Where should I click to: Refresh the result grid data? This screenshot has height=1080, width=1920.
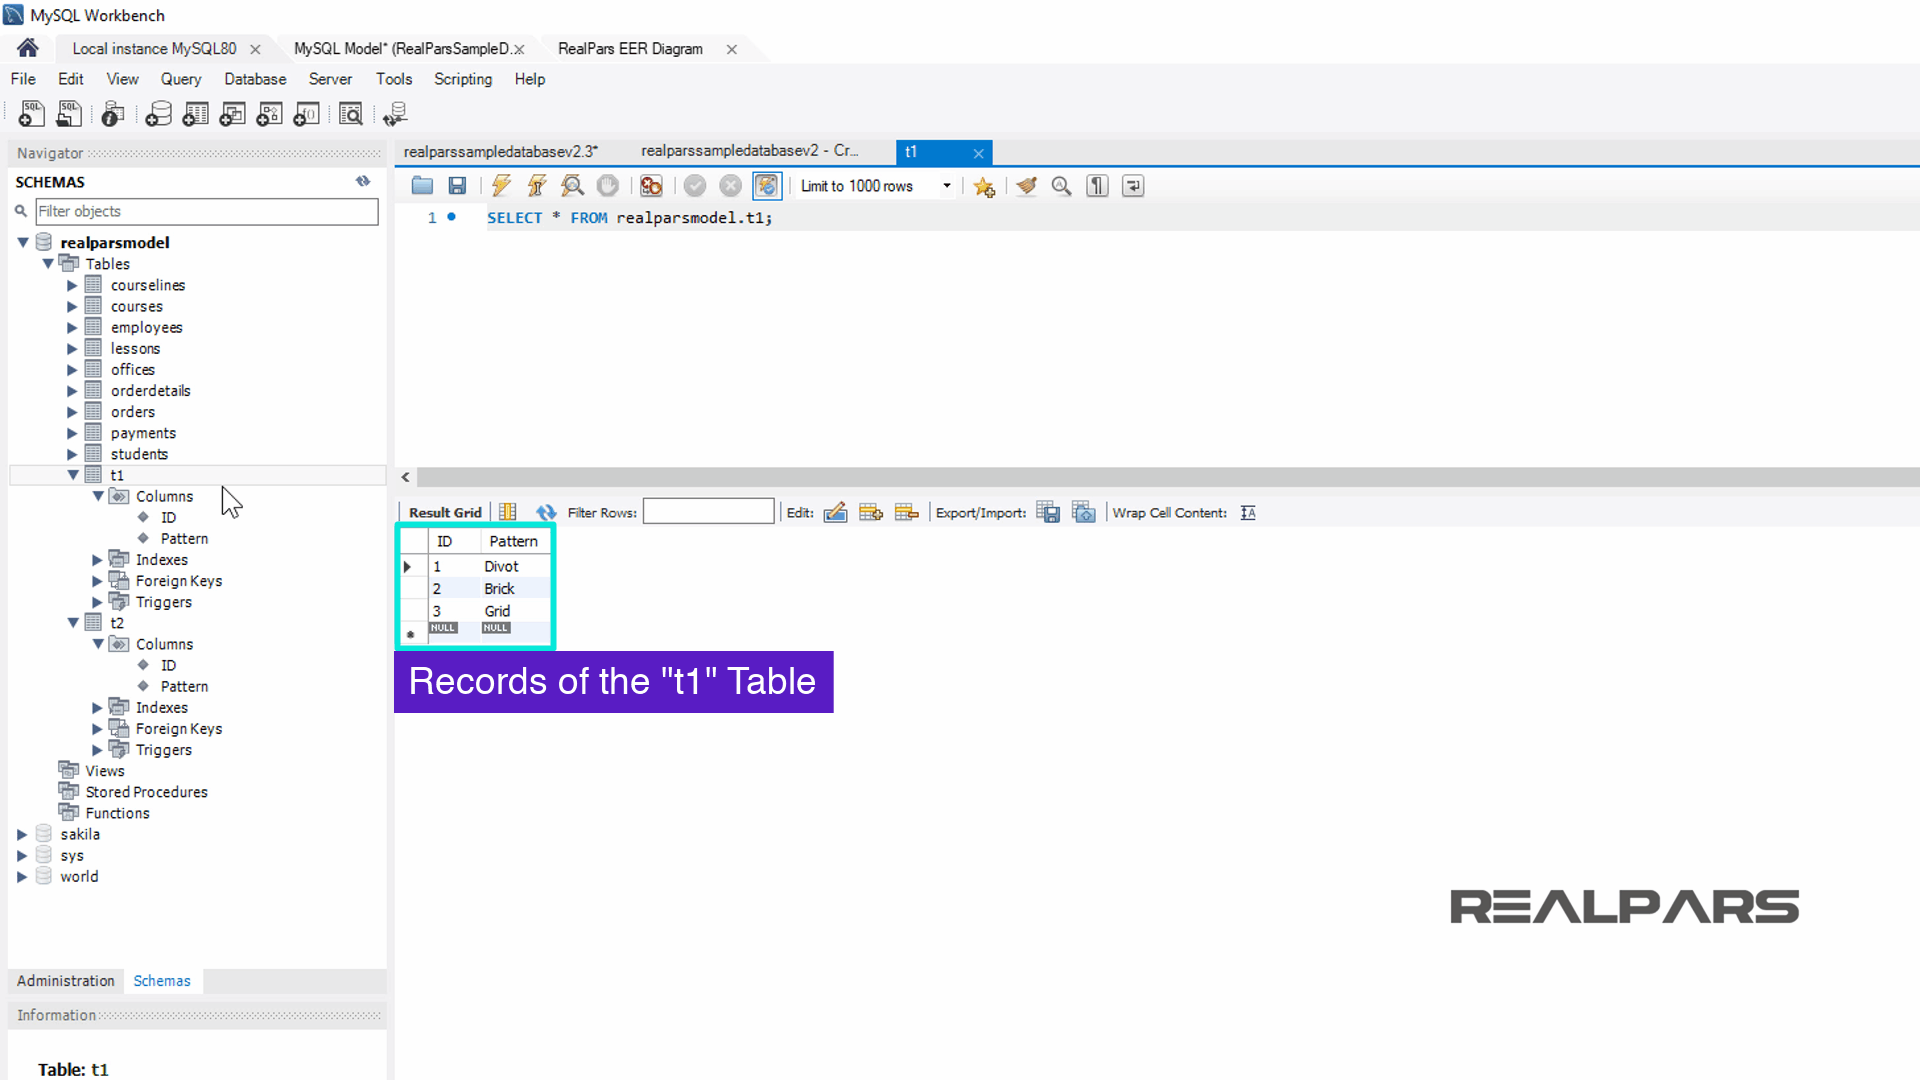point(546,512)
